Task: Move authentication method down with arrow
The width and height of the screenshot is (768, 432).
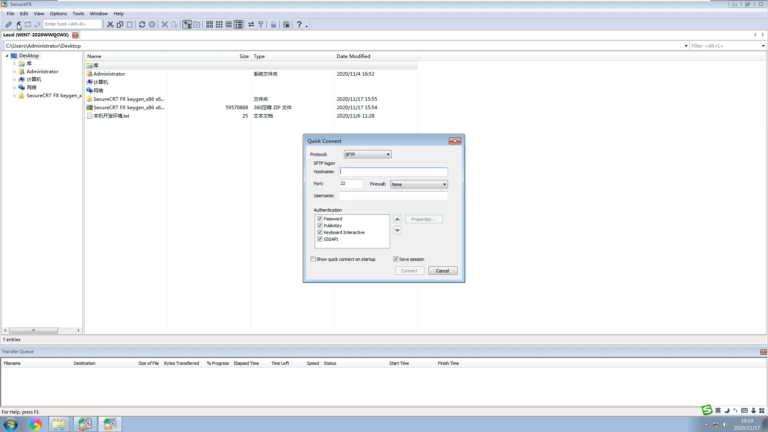Action: [x=397, y=230]
